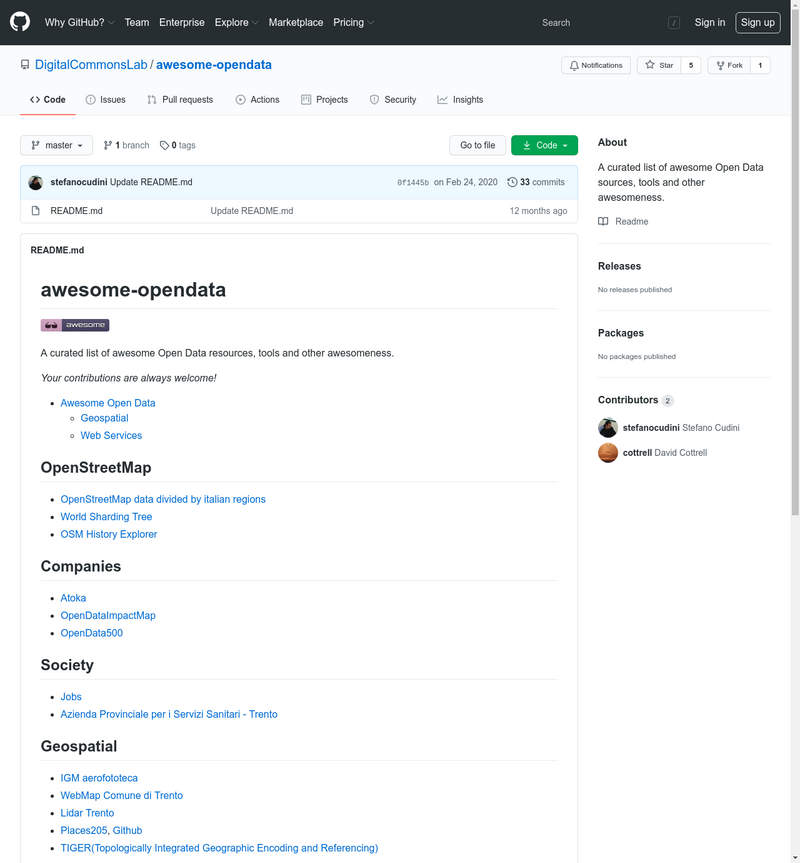Expand the Explore menu
Screen dimensions: 800x863
236,23
